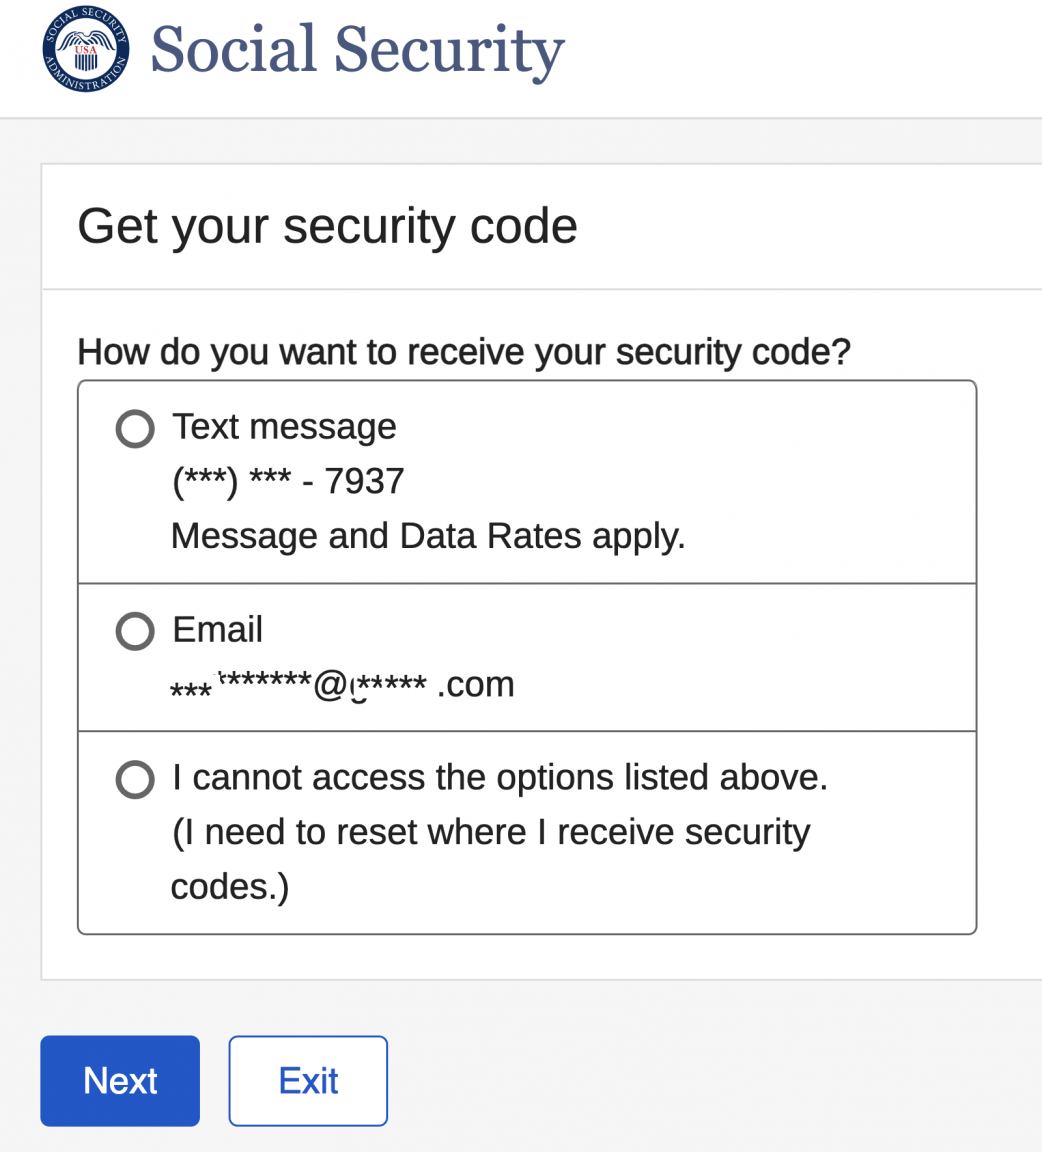The width and height of the screenshot is (1042, 1152).
Task: Choose the Email radio button
Action: 135,631
